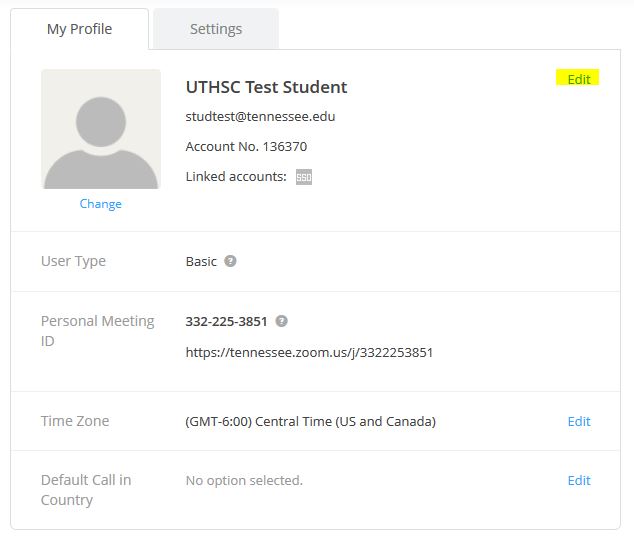Click the Personal Meeting ID number 332-225-3851

226,321
